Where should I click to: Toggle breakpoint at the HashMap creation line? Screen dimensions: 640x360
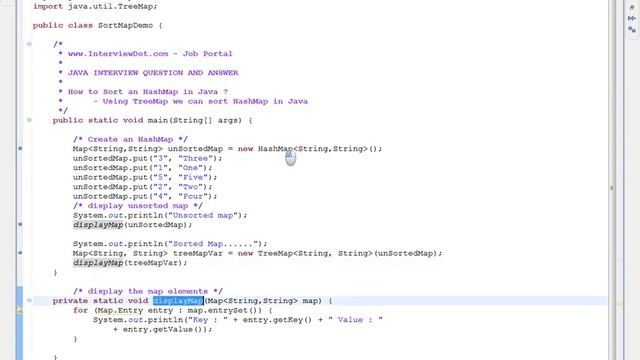click(x=20, y=149)
